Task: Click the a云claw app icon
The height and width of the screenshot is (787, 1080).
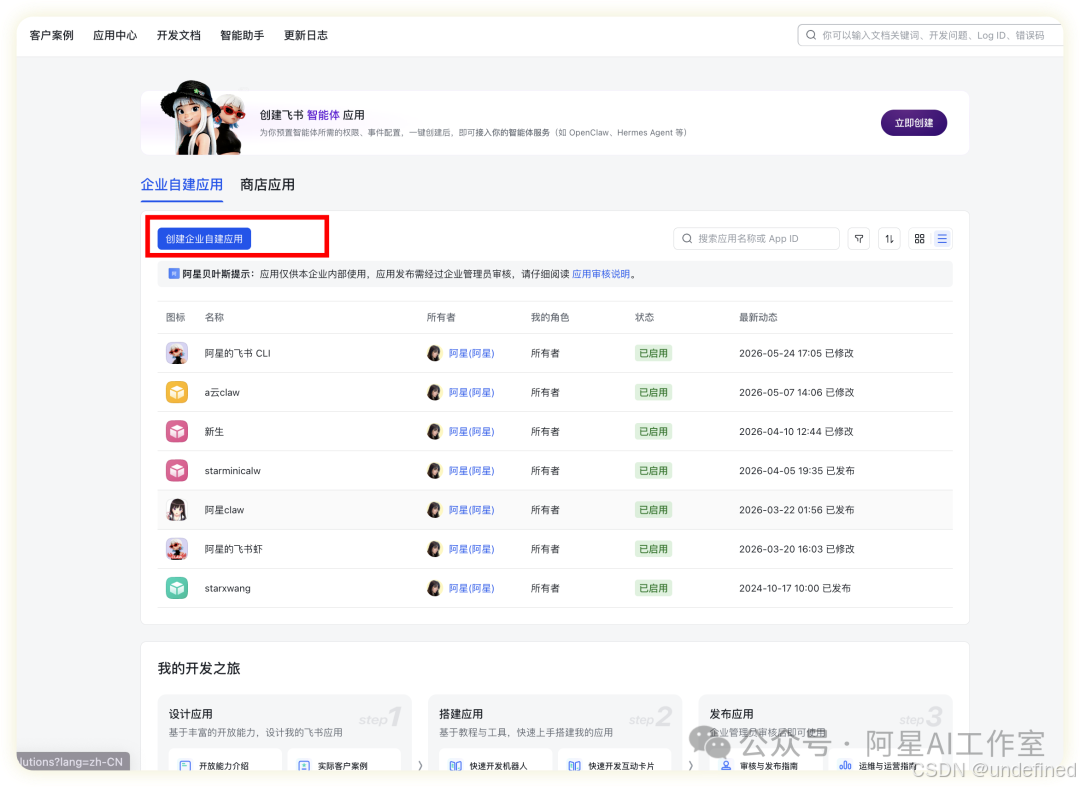Action: click(x=177, y=392)
